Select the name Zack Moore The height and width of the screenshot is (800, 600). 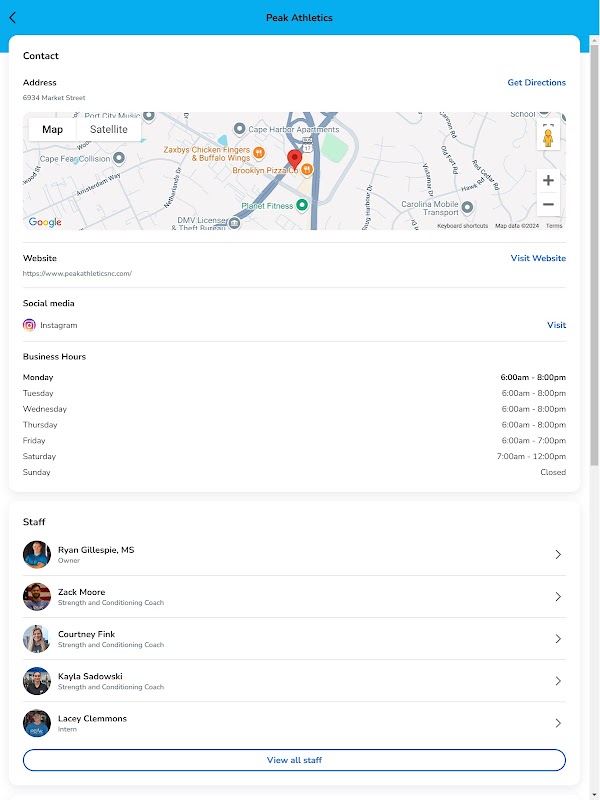pyautogui.click(x=81, y=592)
